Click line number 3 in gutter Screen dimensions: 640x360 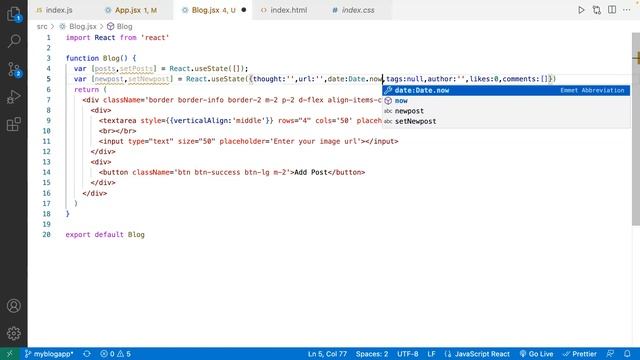49,58
